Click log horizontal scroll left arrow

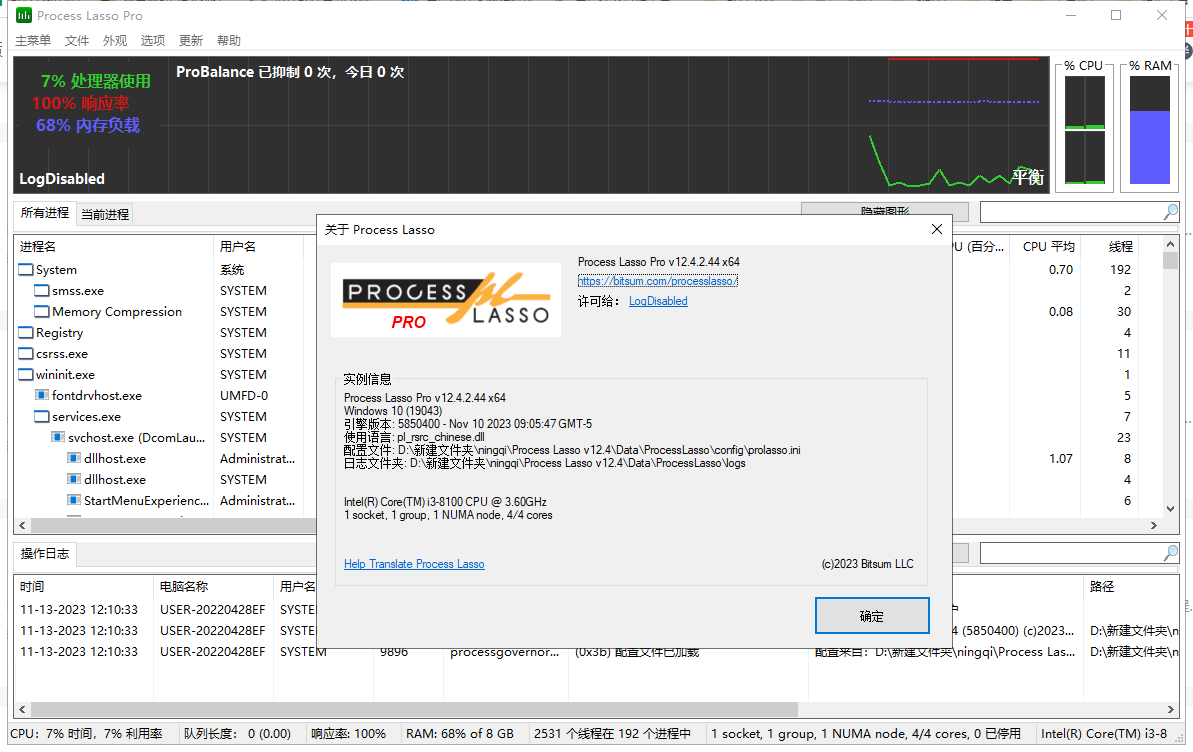22,709
